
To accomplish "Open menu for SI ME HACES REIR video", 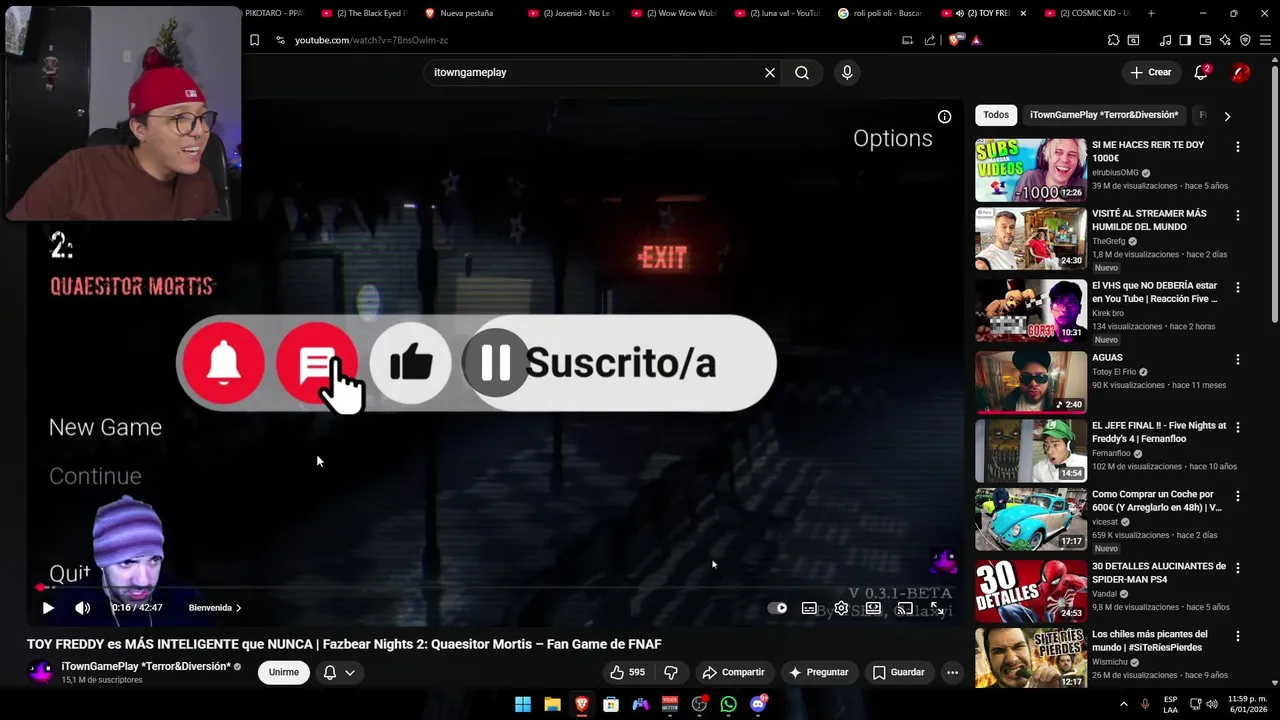I will (x=1238, y=147).
